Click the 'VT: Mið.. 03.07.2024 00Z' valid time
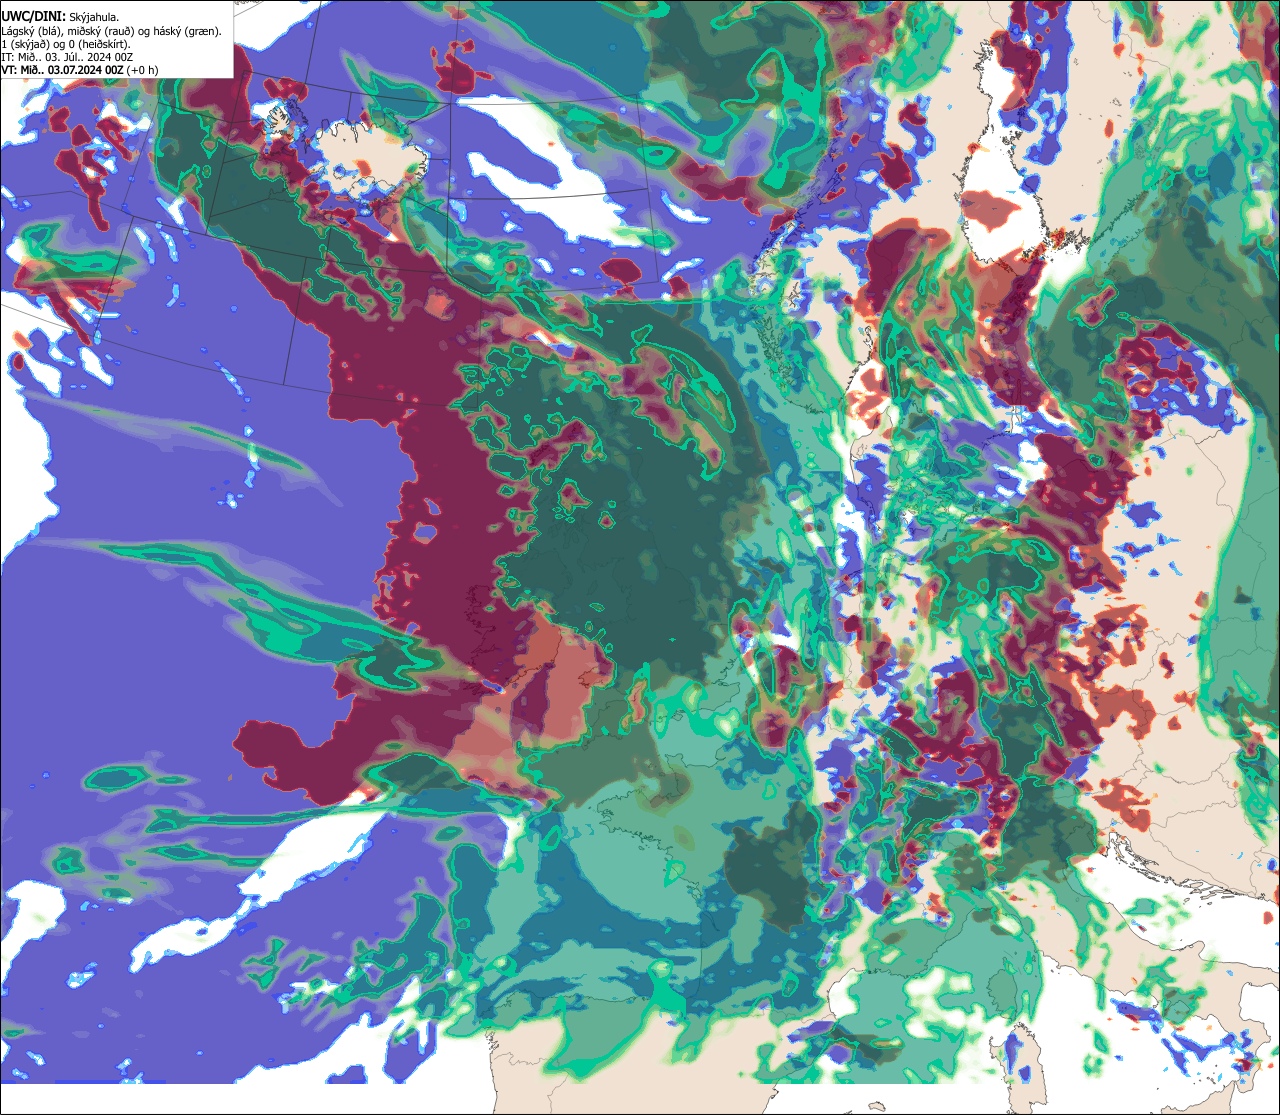The image size is (1280, 1115). (62, 70)
